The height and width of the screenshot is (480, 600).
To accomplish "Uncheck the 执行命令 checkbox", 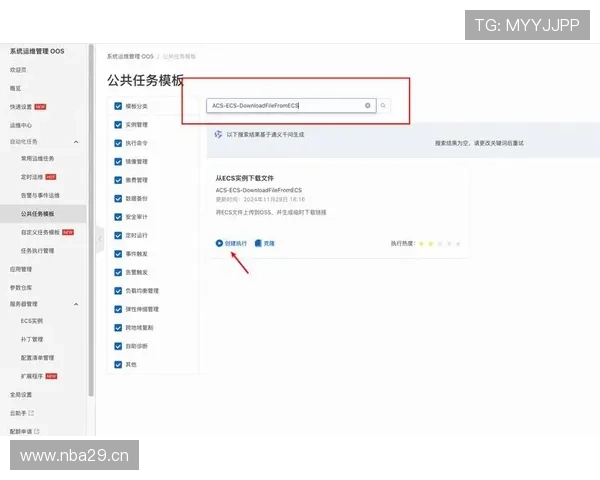I will pyautogui.click(x=118, y=143).
